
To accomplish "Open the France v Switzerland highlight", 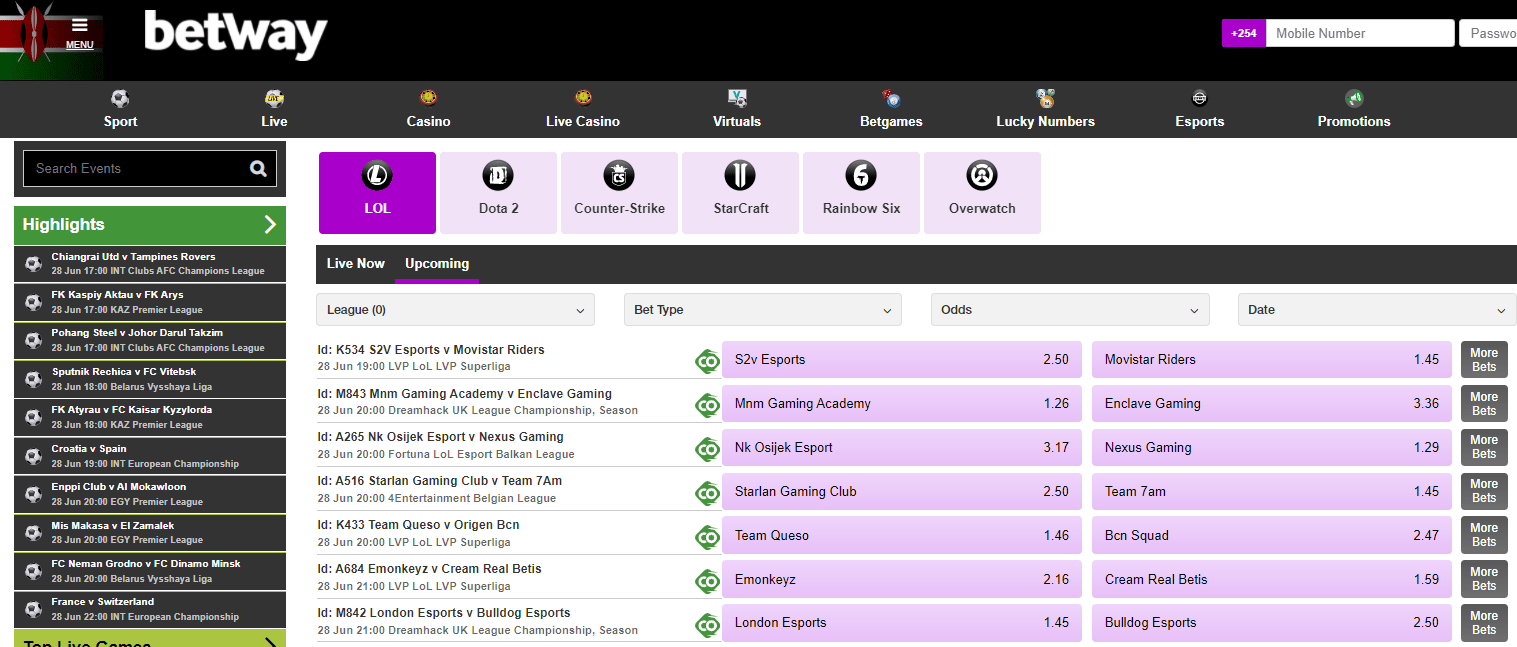I will coord(150,610).
